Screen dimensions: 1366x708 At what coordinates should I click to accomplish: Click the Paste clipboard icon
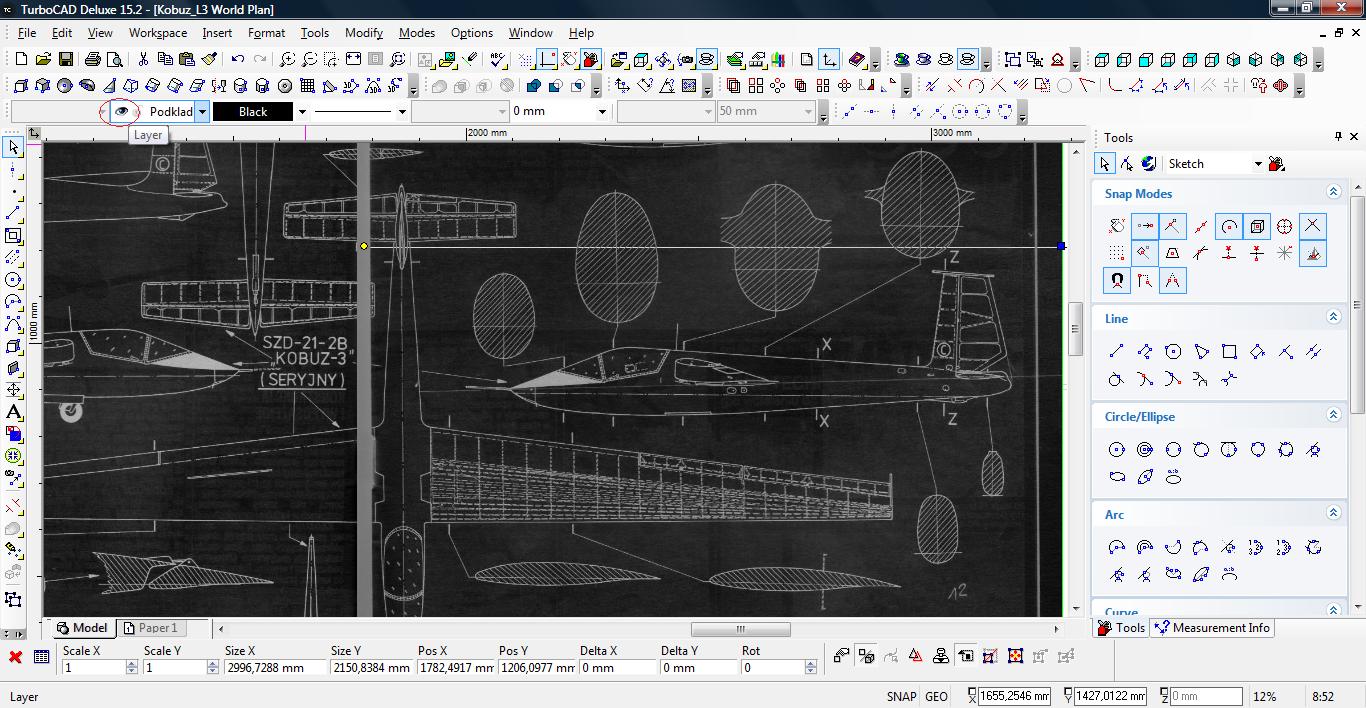coord(187,60)
